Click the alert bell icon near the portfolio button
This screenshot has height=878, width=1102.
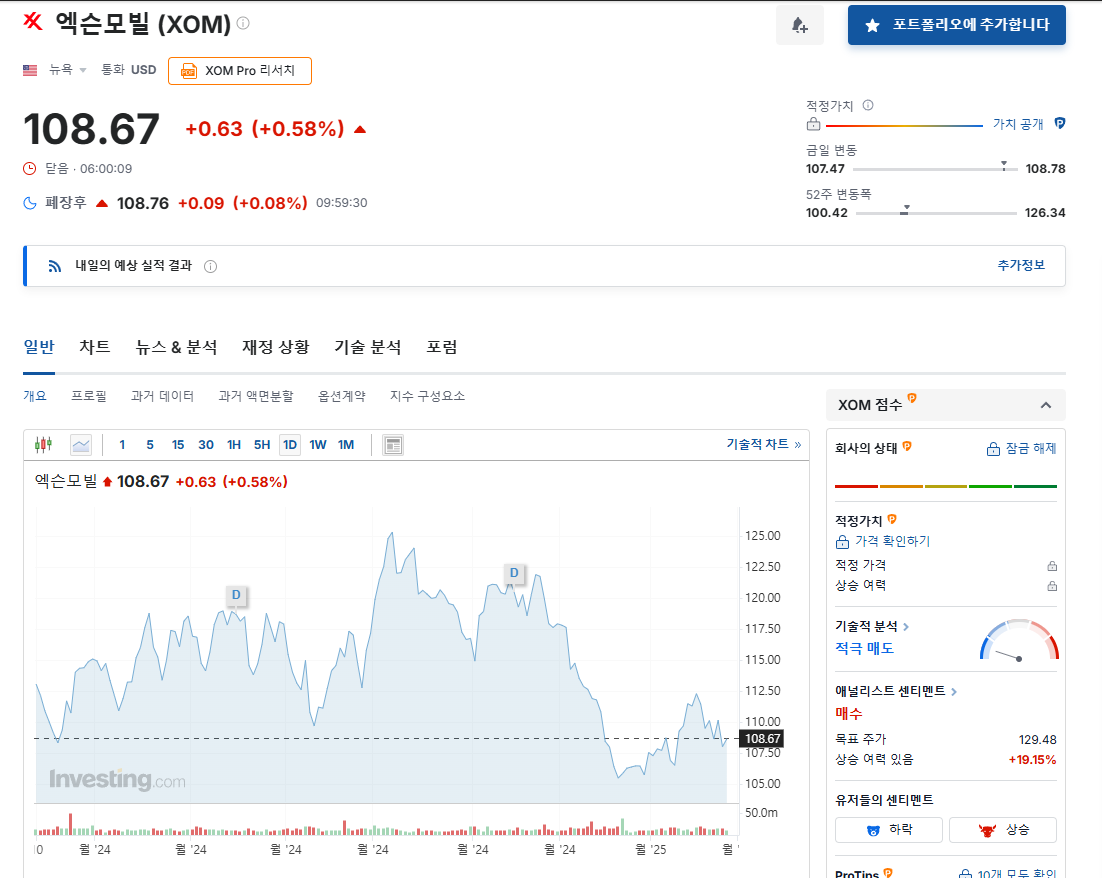coord(800,23)
